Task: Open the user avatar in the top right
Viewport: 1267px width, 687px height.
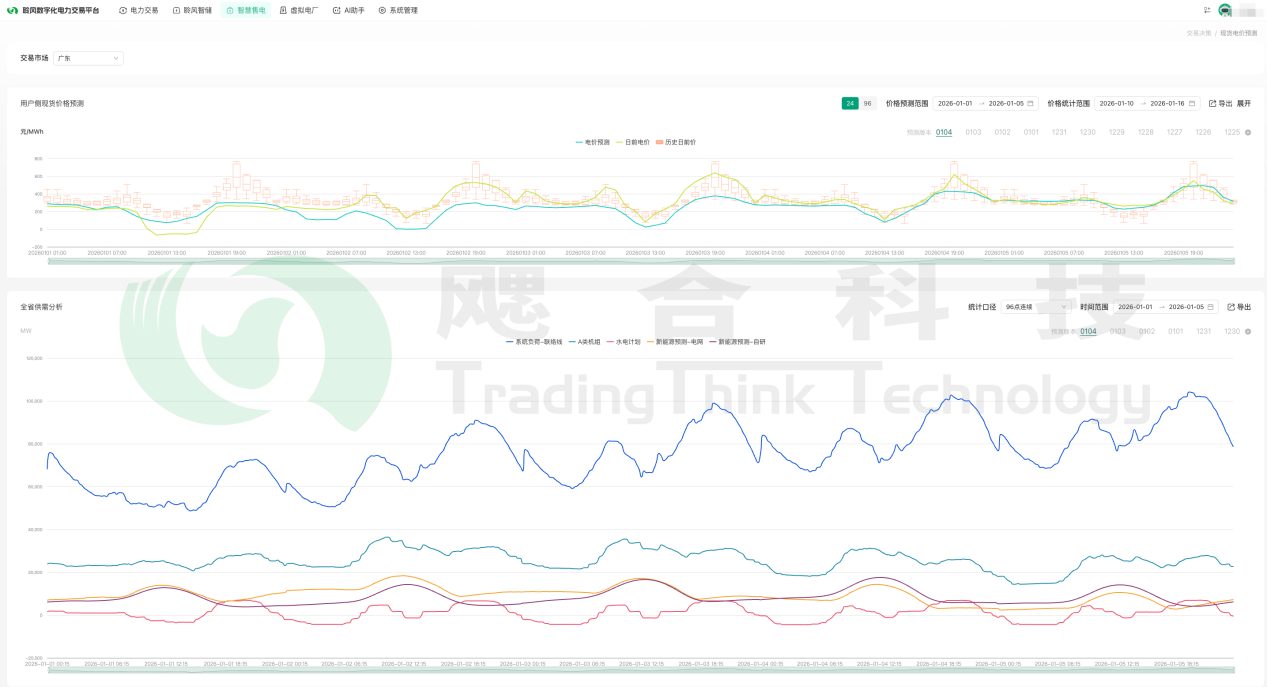Action: [x=1224, y=10]
